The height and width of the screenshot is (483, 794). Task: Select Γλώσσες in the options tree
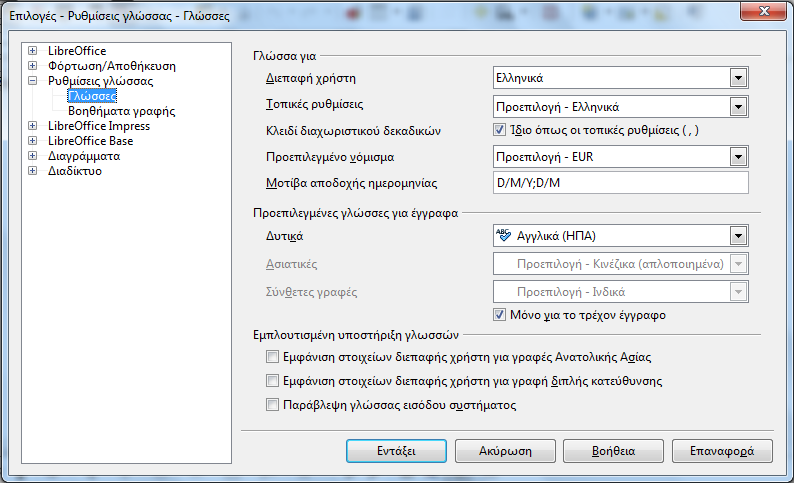(92, 96)
